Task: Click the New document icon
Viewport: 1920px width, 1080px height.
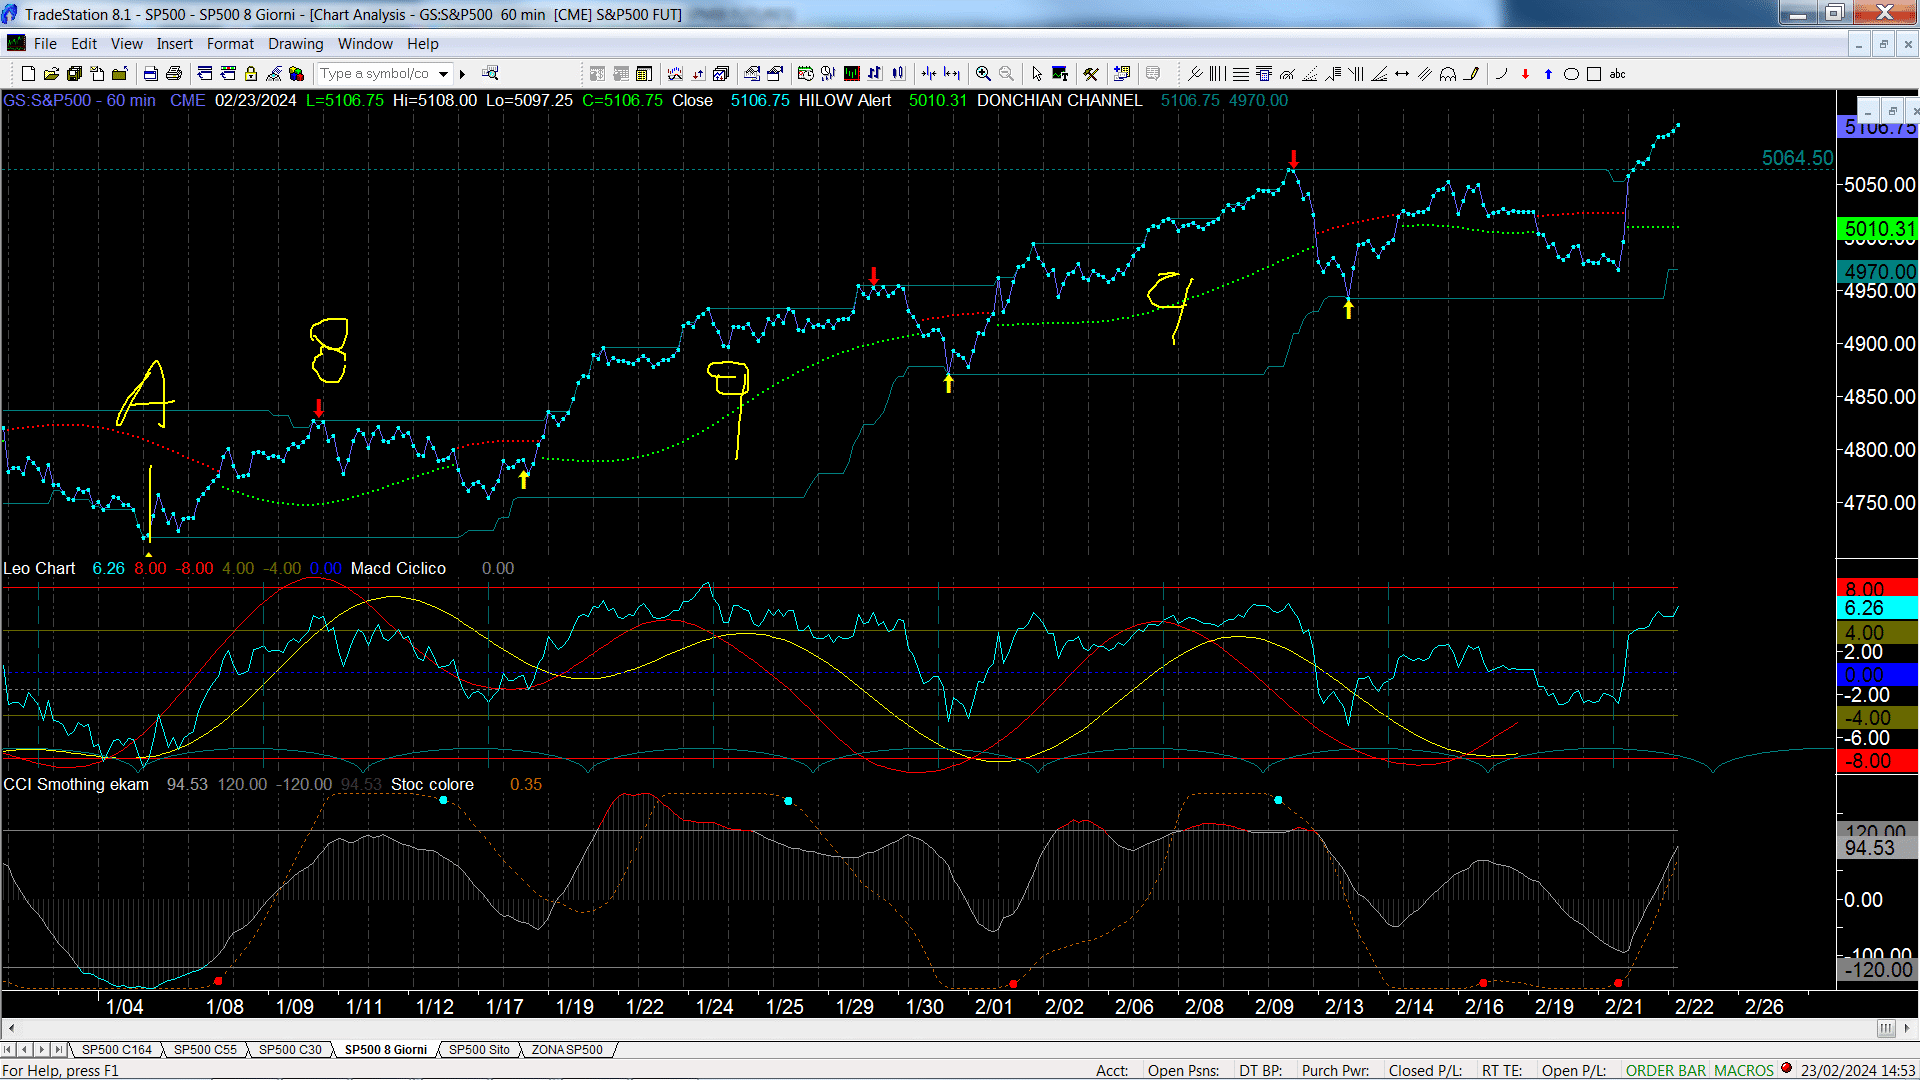Action: click(x=28, y=74)
